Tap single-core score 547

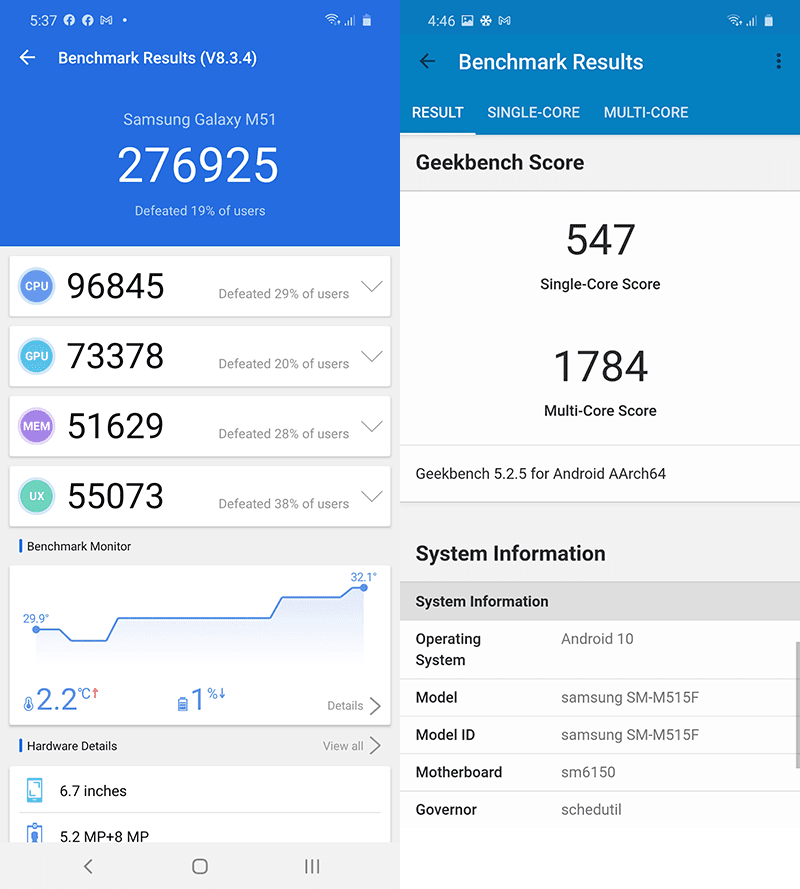[600, 240]
